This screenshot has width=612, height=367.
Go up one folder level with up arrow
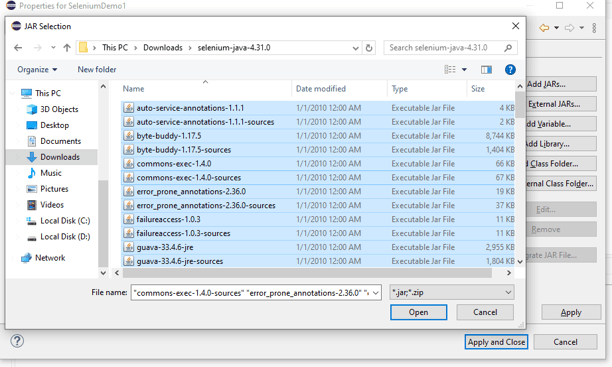pyautogui.click(x=67, y=48)
